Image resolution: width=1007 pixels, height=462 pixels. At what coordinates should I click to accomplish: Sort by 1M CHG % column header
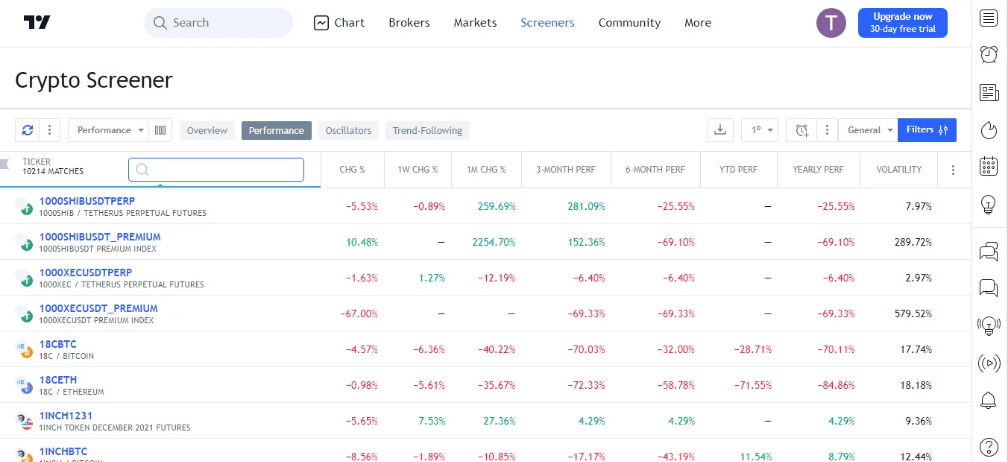(486, 170)
